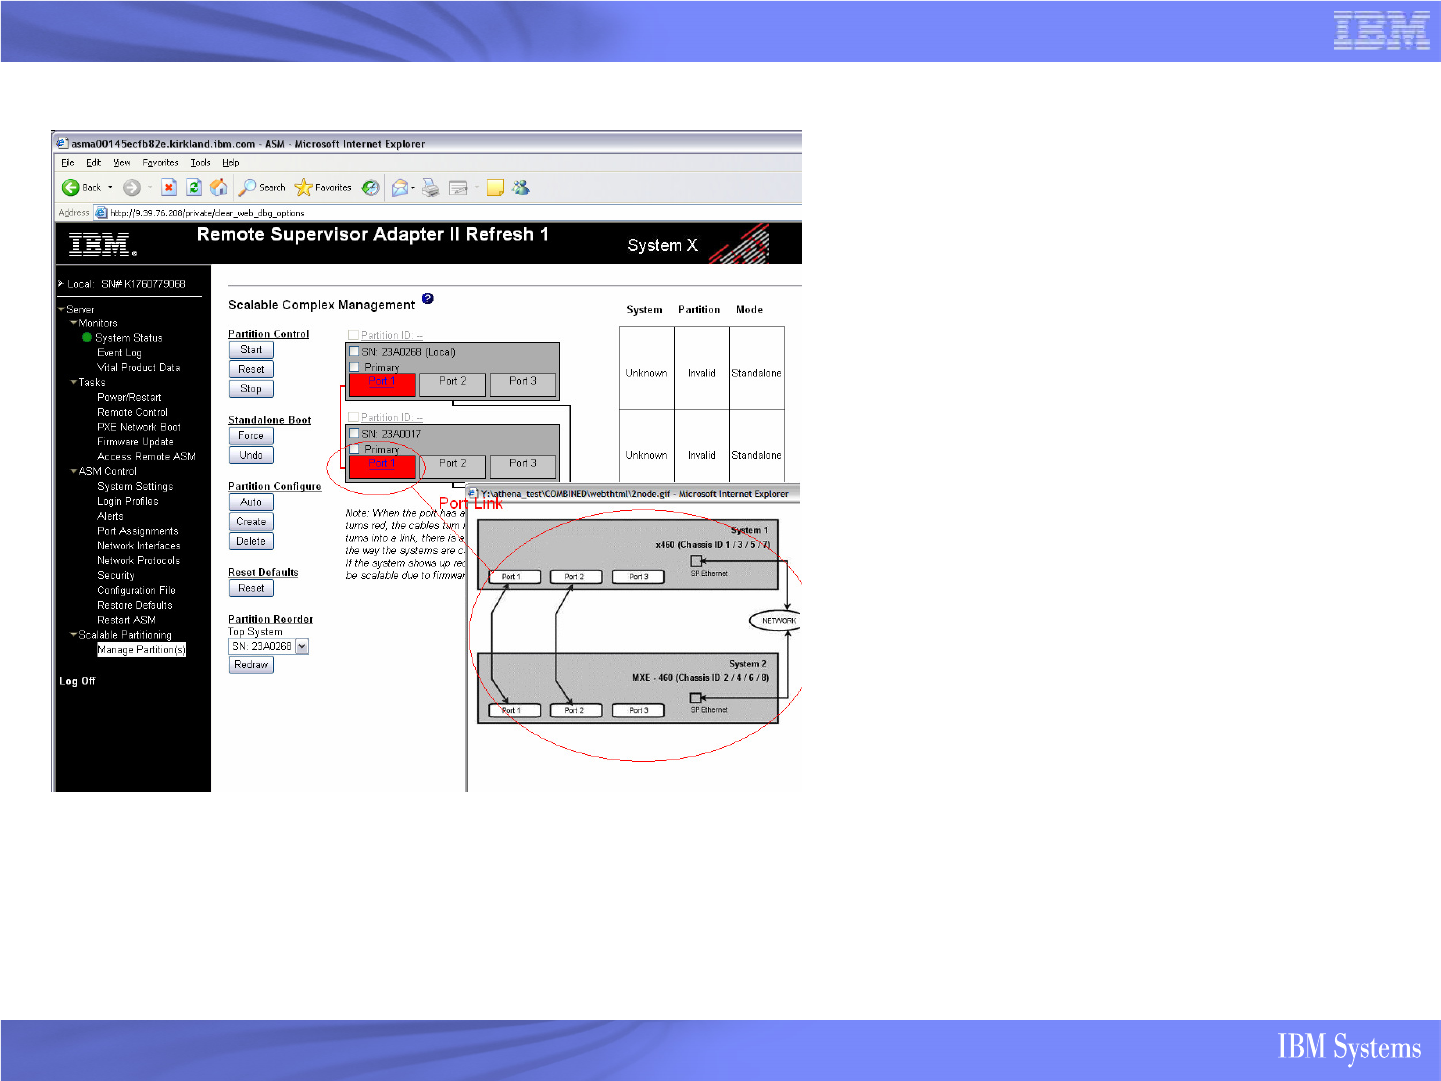Expand the Local SN# K176077906B arrow
Image resolution: width=1441 pixels, height=1081 pixels.
pos(61,284)
